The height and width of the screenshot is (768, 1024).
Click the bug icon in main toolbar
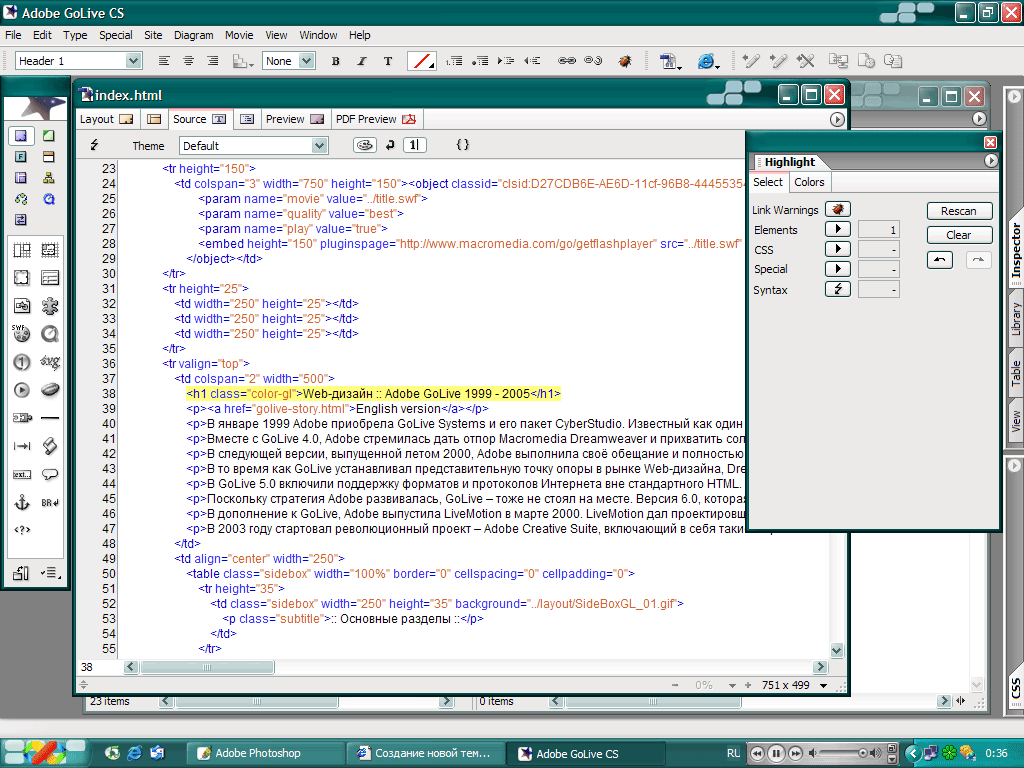tap(625, 61)
